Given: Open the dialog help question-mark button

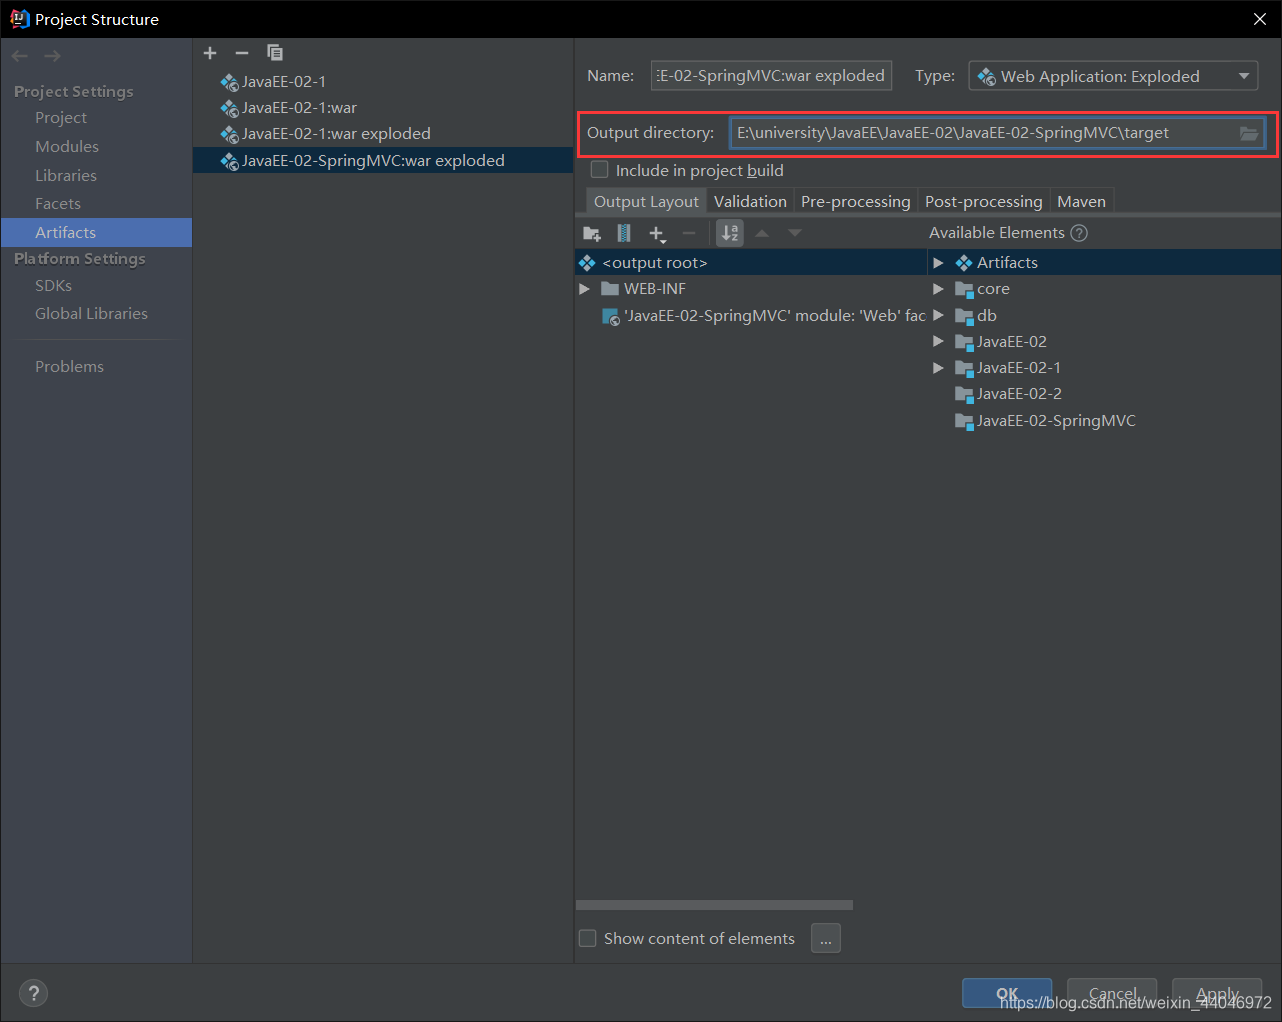Looking at the screenshot, I should 34,993.
